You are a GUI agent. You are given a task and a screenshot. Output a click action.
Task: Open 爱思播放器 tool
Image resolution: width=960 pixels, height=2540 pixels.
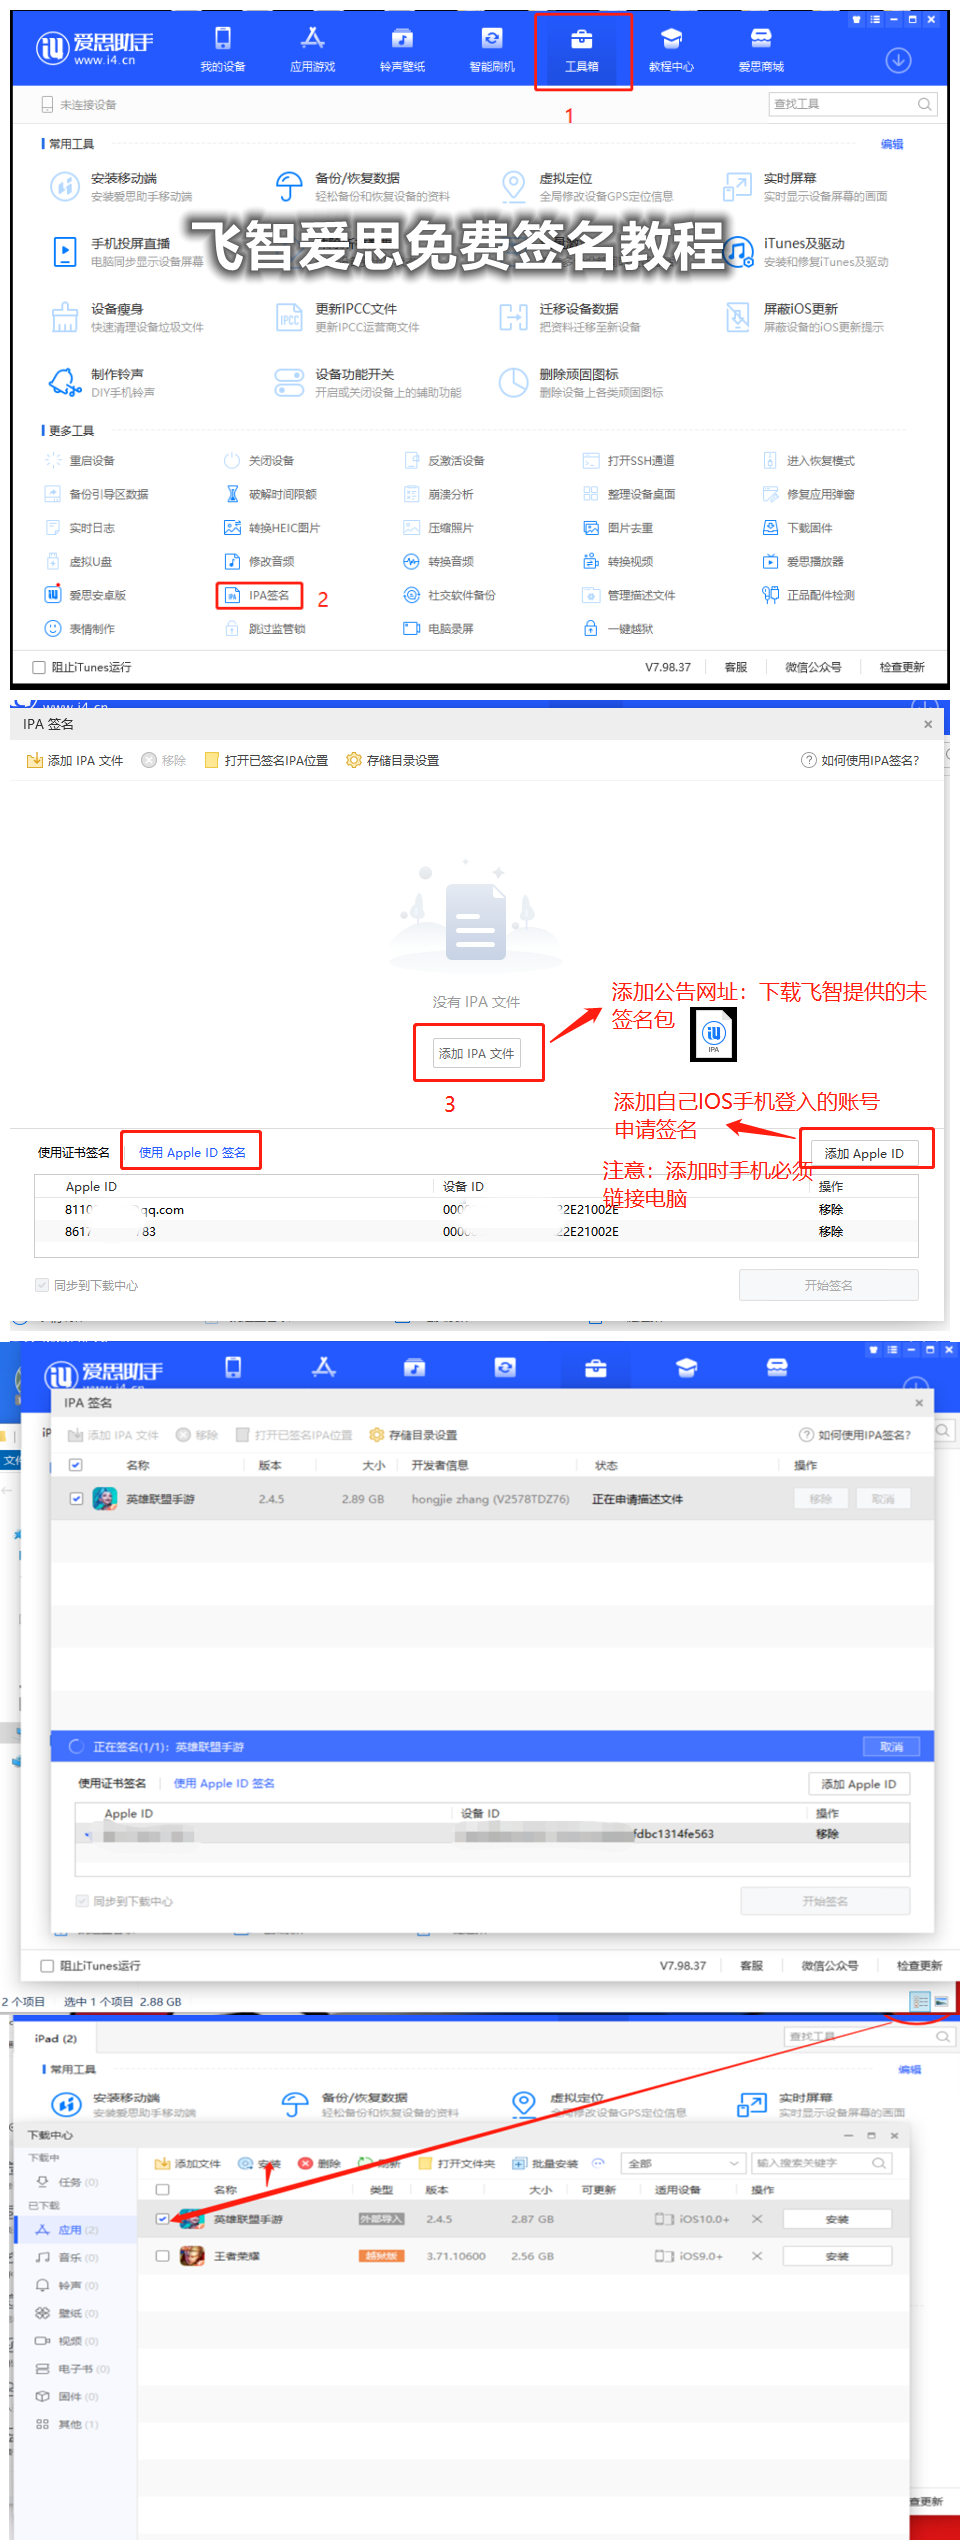[804, 562]
